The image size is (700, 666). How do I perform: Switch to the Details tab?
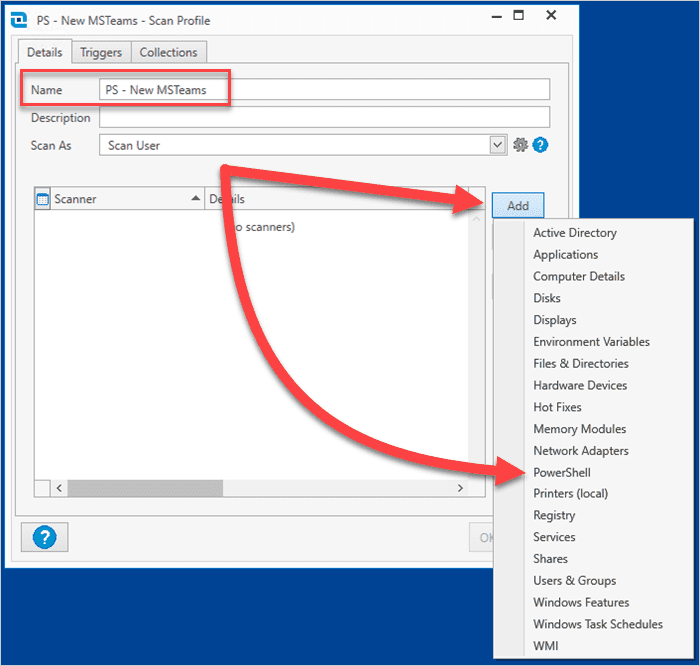pyautogui.click(x=45, y=52)
